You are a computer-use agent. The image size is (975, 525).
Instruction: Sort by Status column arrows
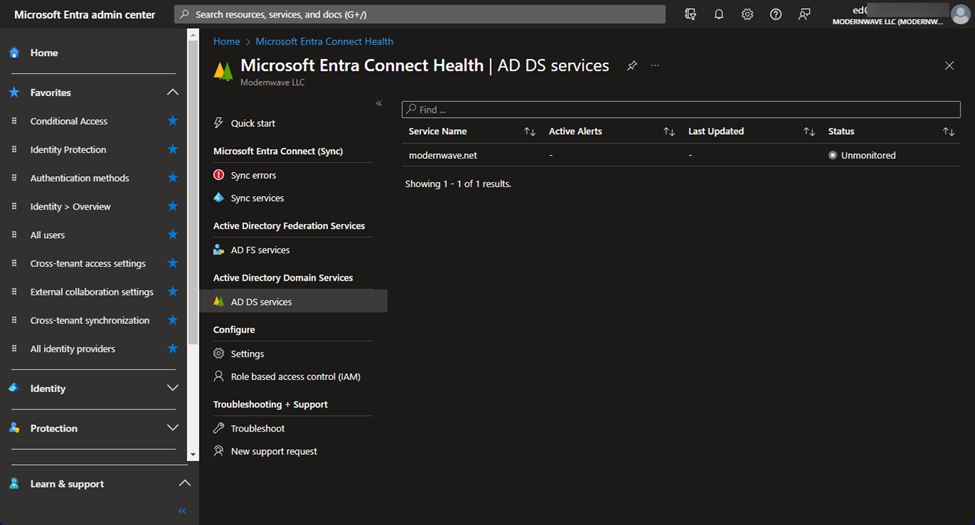pyautogui.click(x=948, y=131)
